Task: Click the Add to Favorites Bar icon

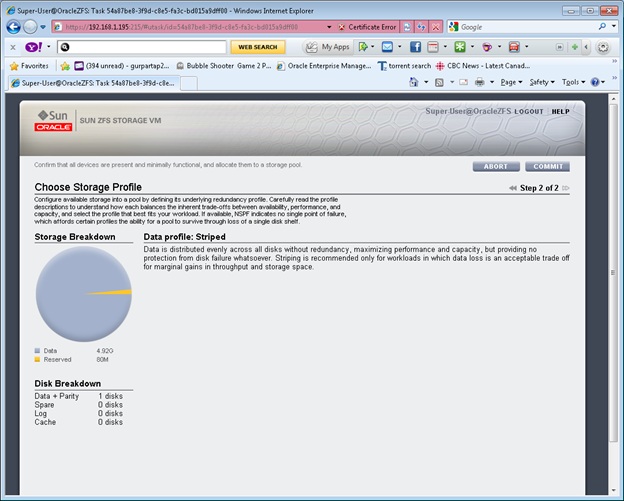Action: (65, 66)
